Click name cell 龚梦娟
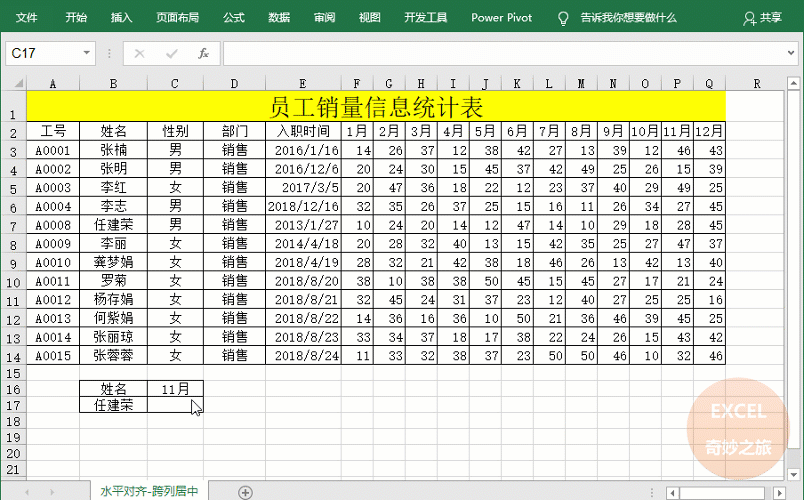804x500 pixels. [x=113, y=262]
